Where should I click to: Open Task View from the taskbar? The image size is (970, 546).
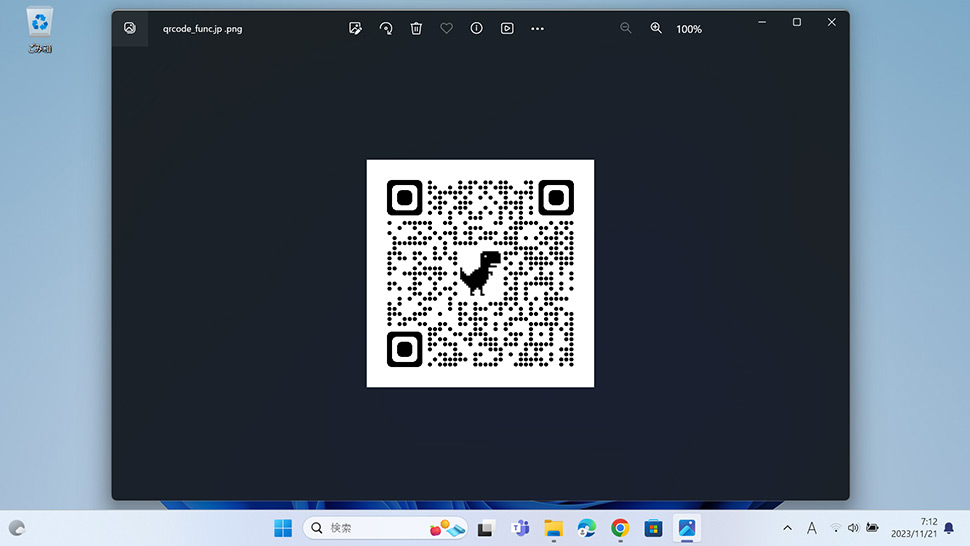(x=486, y=528)
